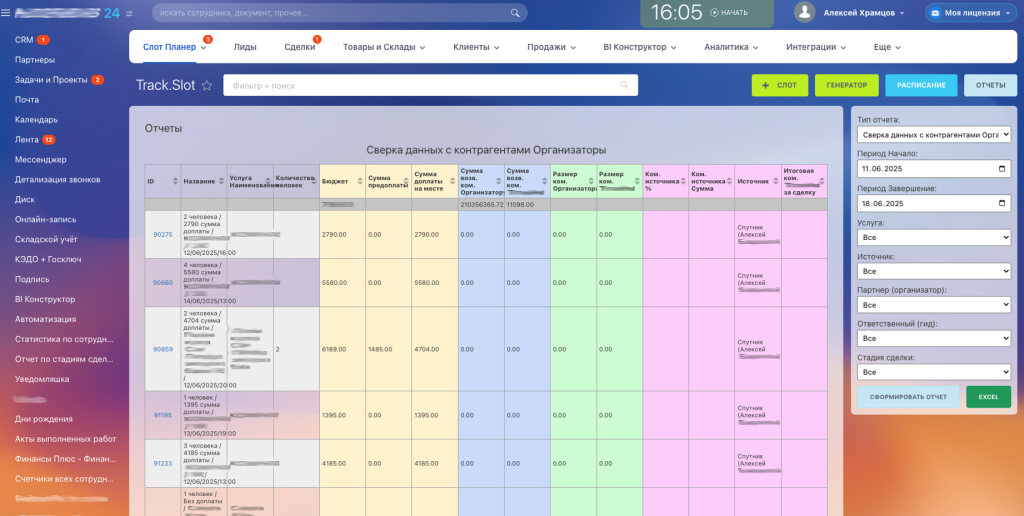
Task: Open the BI Конструктор menu tab
Action: [x=640, y=47]
